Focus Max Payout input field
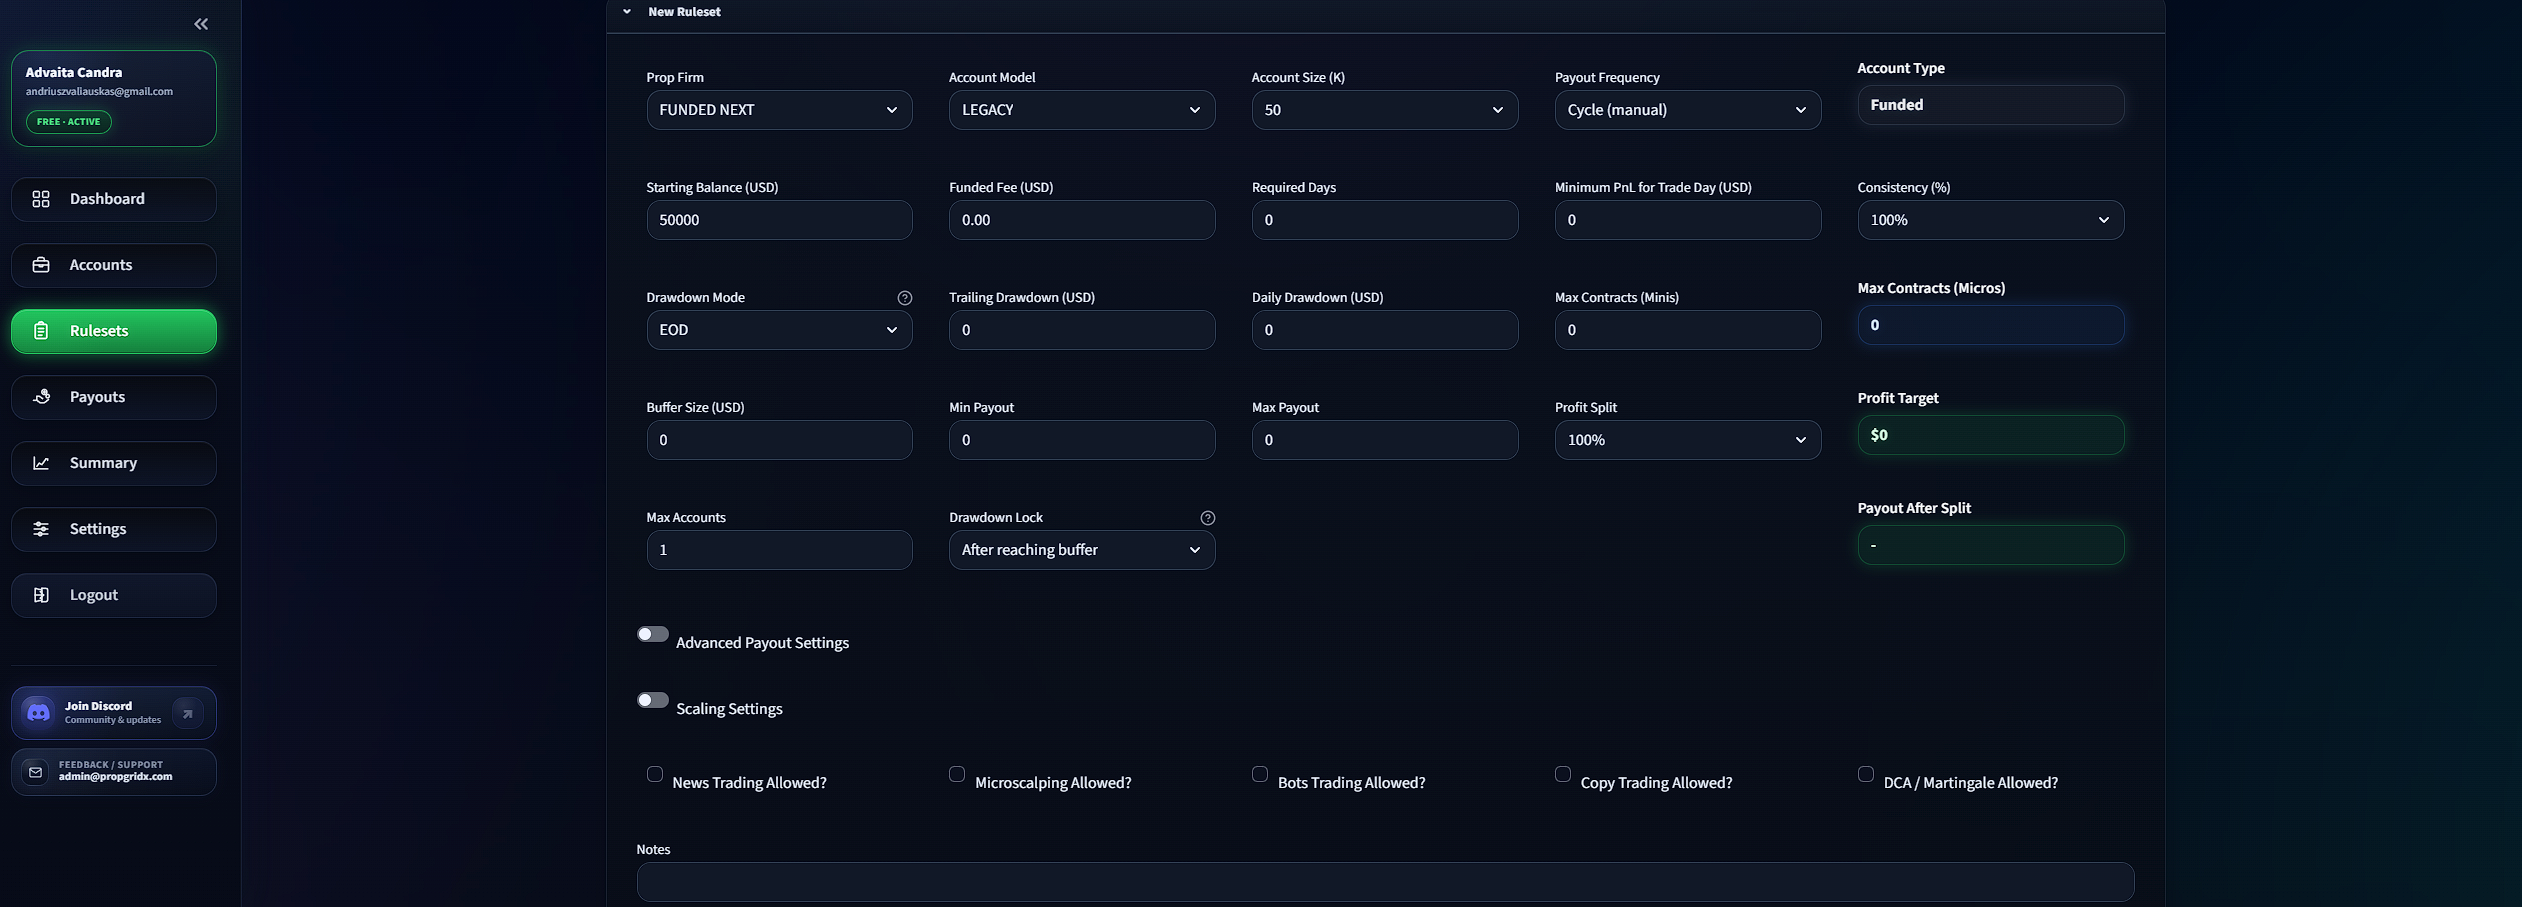The image size is (2522, 907). [1385, 440]
